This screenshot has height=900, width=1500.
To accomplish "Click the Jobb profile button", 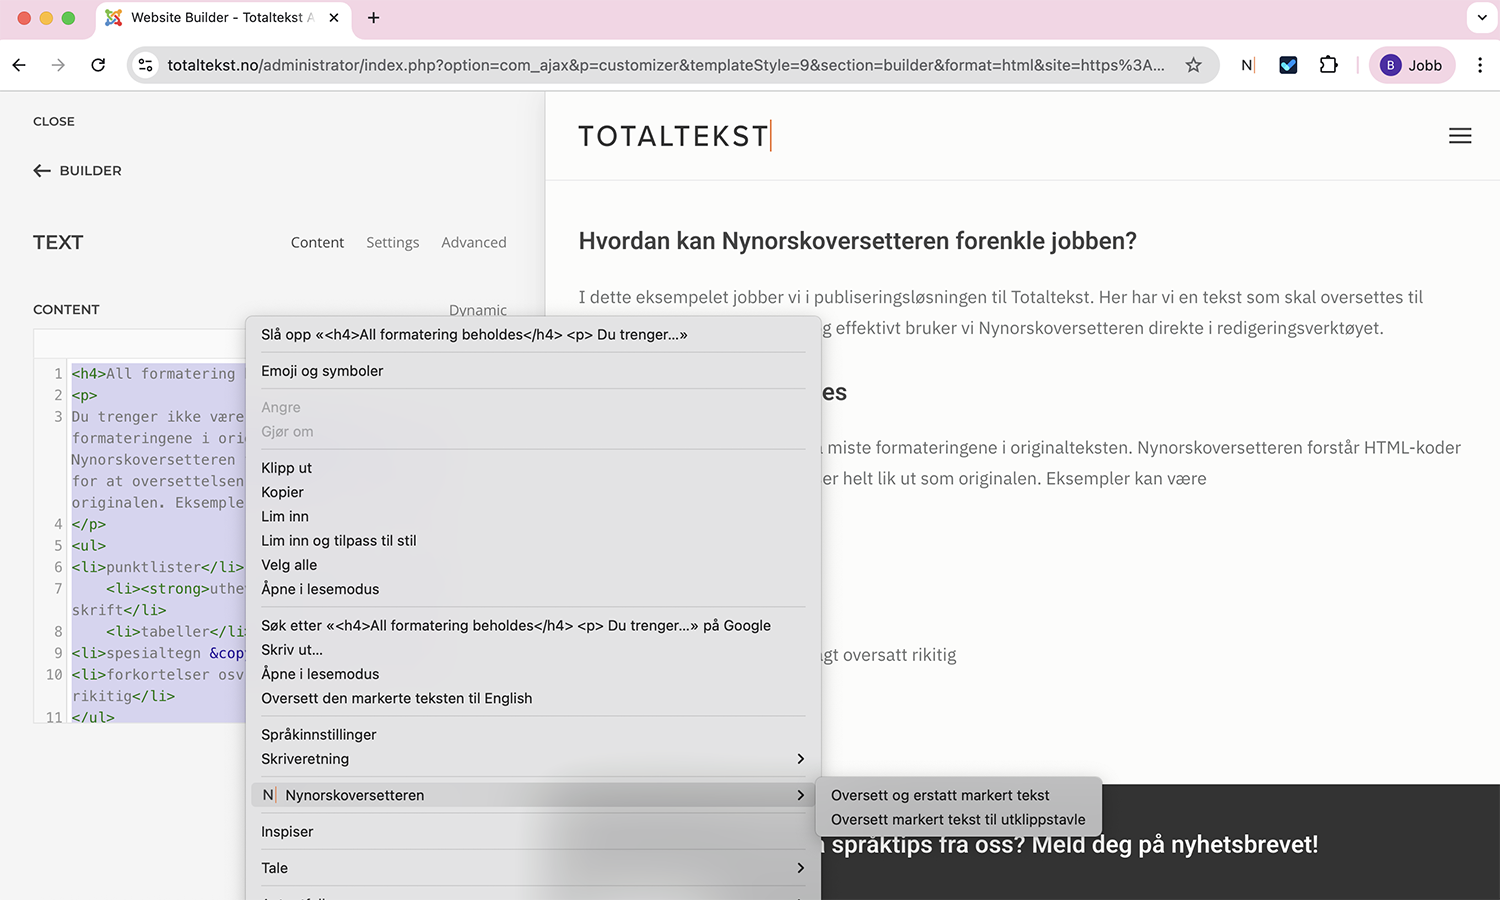I will tap(1411, 65).
